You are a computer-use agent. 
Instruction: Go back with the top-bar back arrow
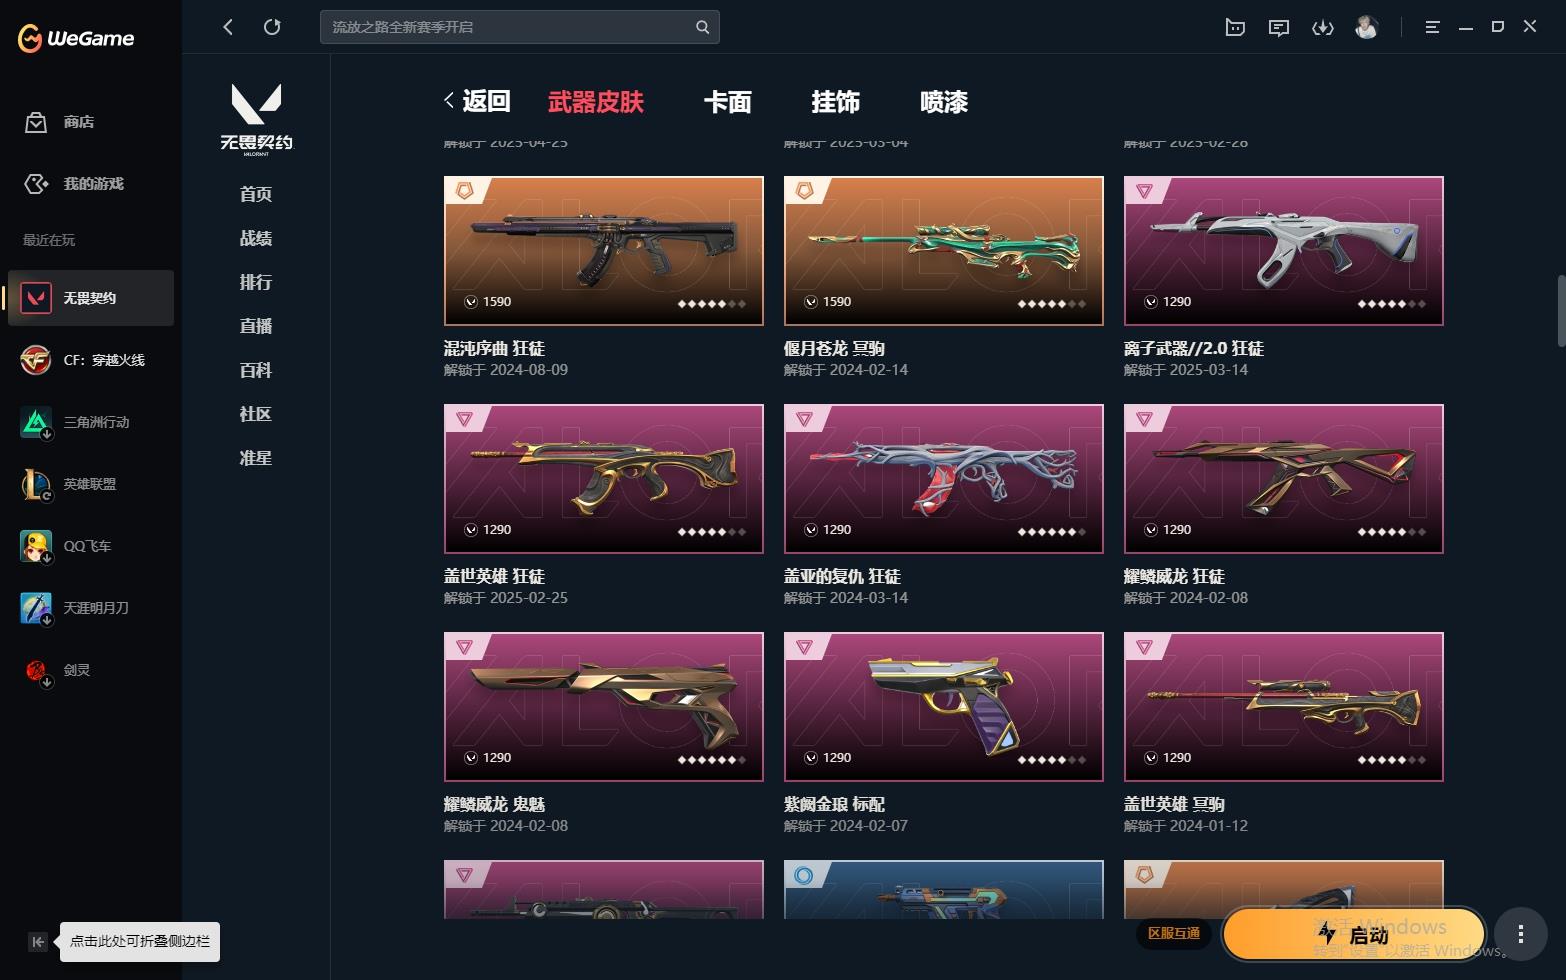click(x=228, y=27)
